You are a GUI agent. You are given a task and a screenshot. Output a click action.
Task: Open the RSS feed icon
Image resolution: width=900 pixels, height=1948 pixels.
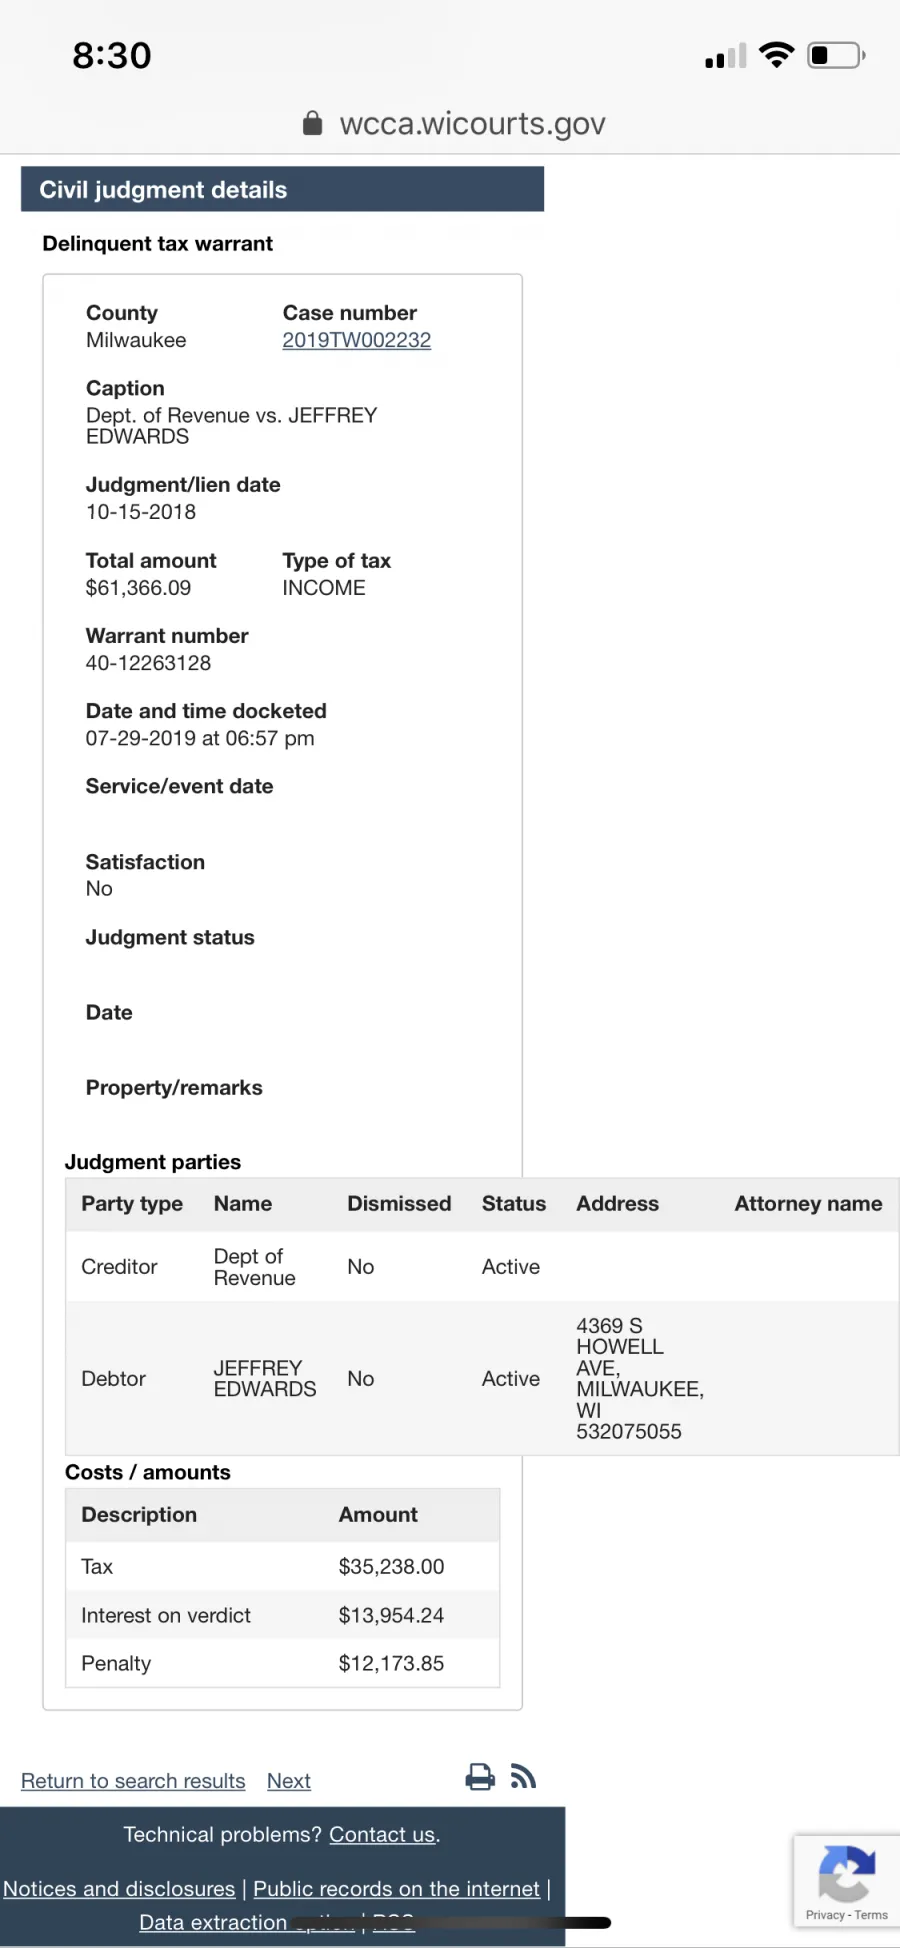tap(523, 1776)
